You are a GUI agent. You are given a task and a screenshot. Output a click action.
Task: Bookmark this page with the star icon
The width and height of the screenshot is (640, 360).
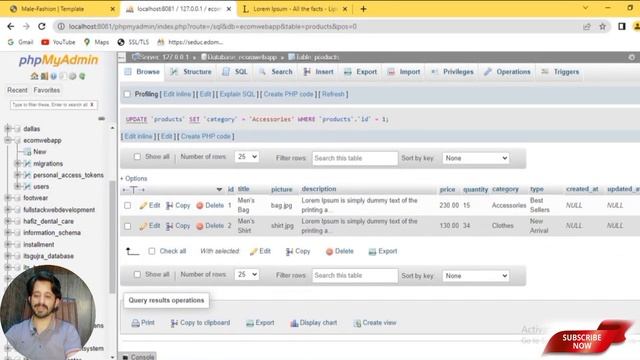pos(602,27)
